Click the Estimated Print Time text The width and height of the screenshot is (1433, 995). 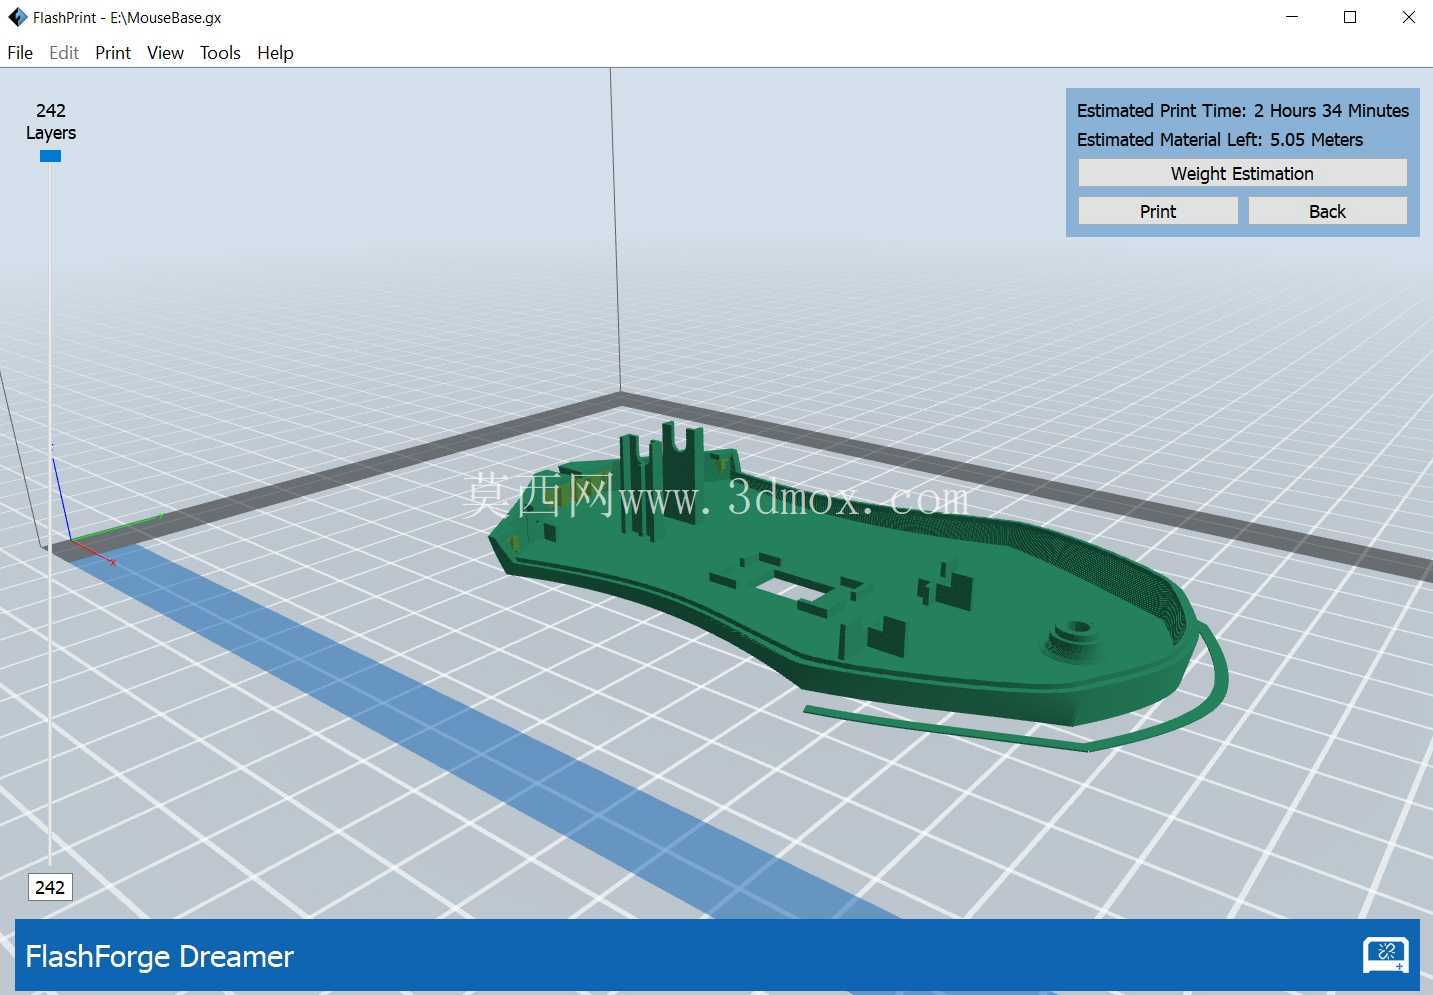[1243, 111]
